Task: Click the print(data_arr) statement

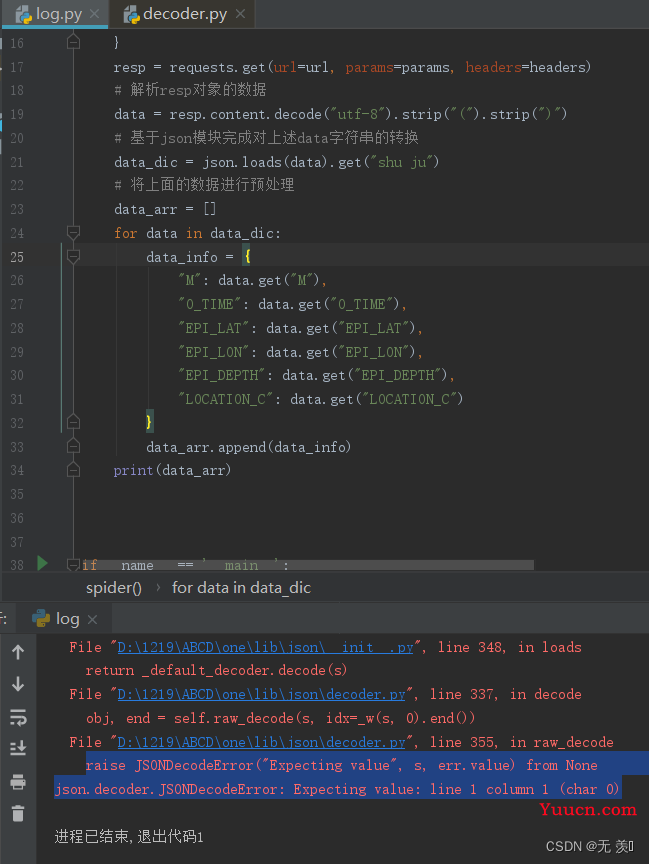Action: 172,470
